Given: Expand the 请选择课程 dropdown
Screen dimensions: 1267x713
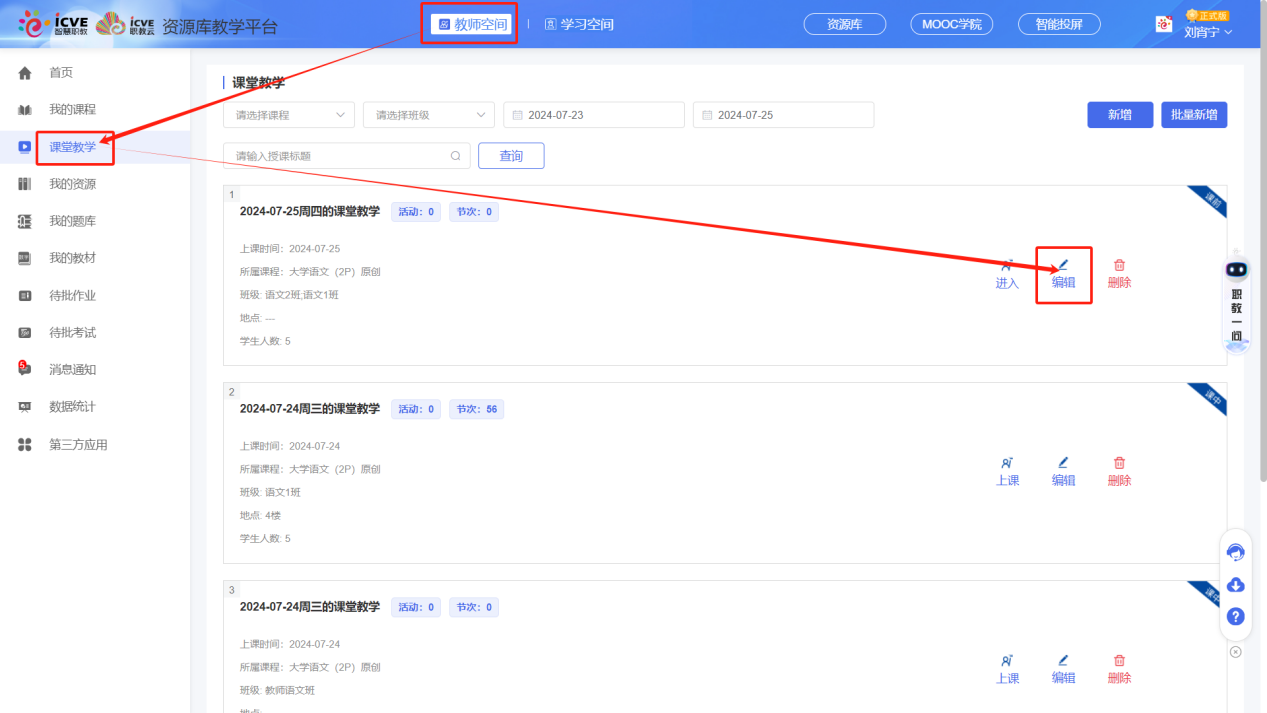Looking at the screenshot, I should [289, 115].
